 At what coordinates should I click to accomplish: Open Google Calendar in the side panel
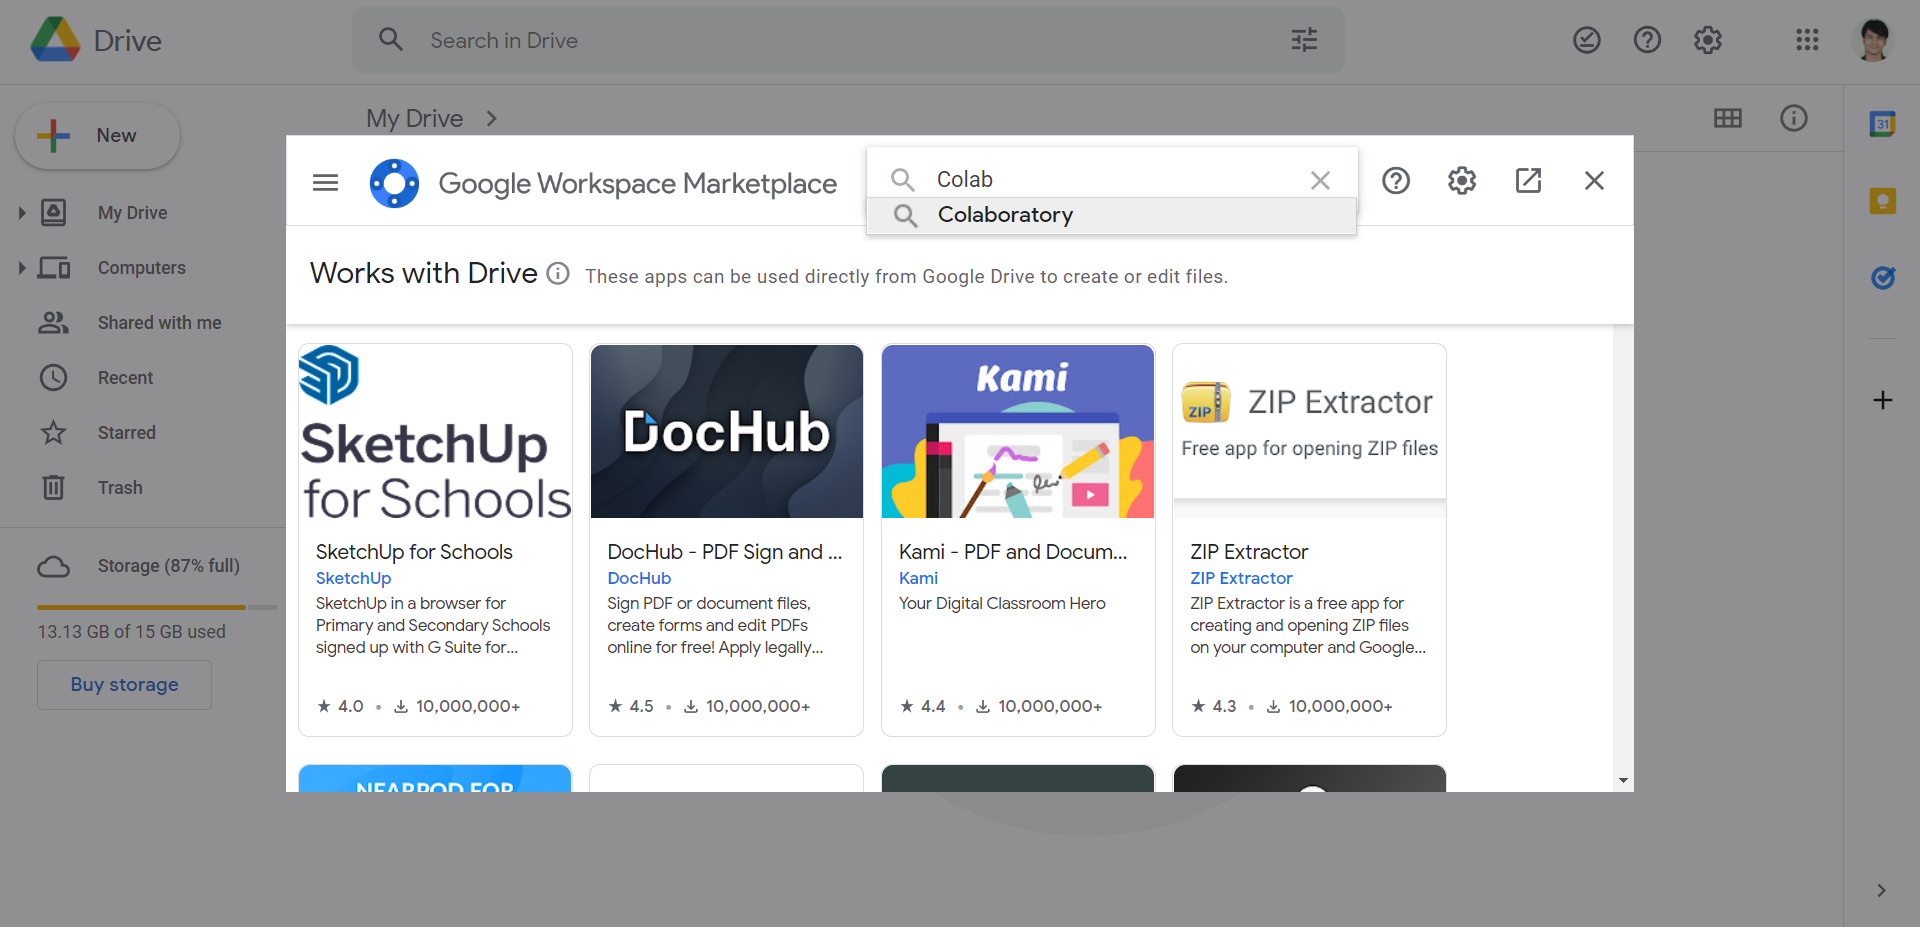(x=1884, y=124)
